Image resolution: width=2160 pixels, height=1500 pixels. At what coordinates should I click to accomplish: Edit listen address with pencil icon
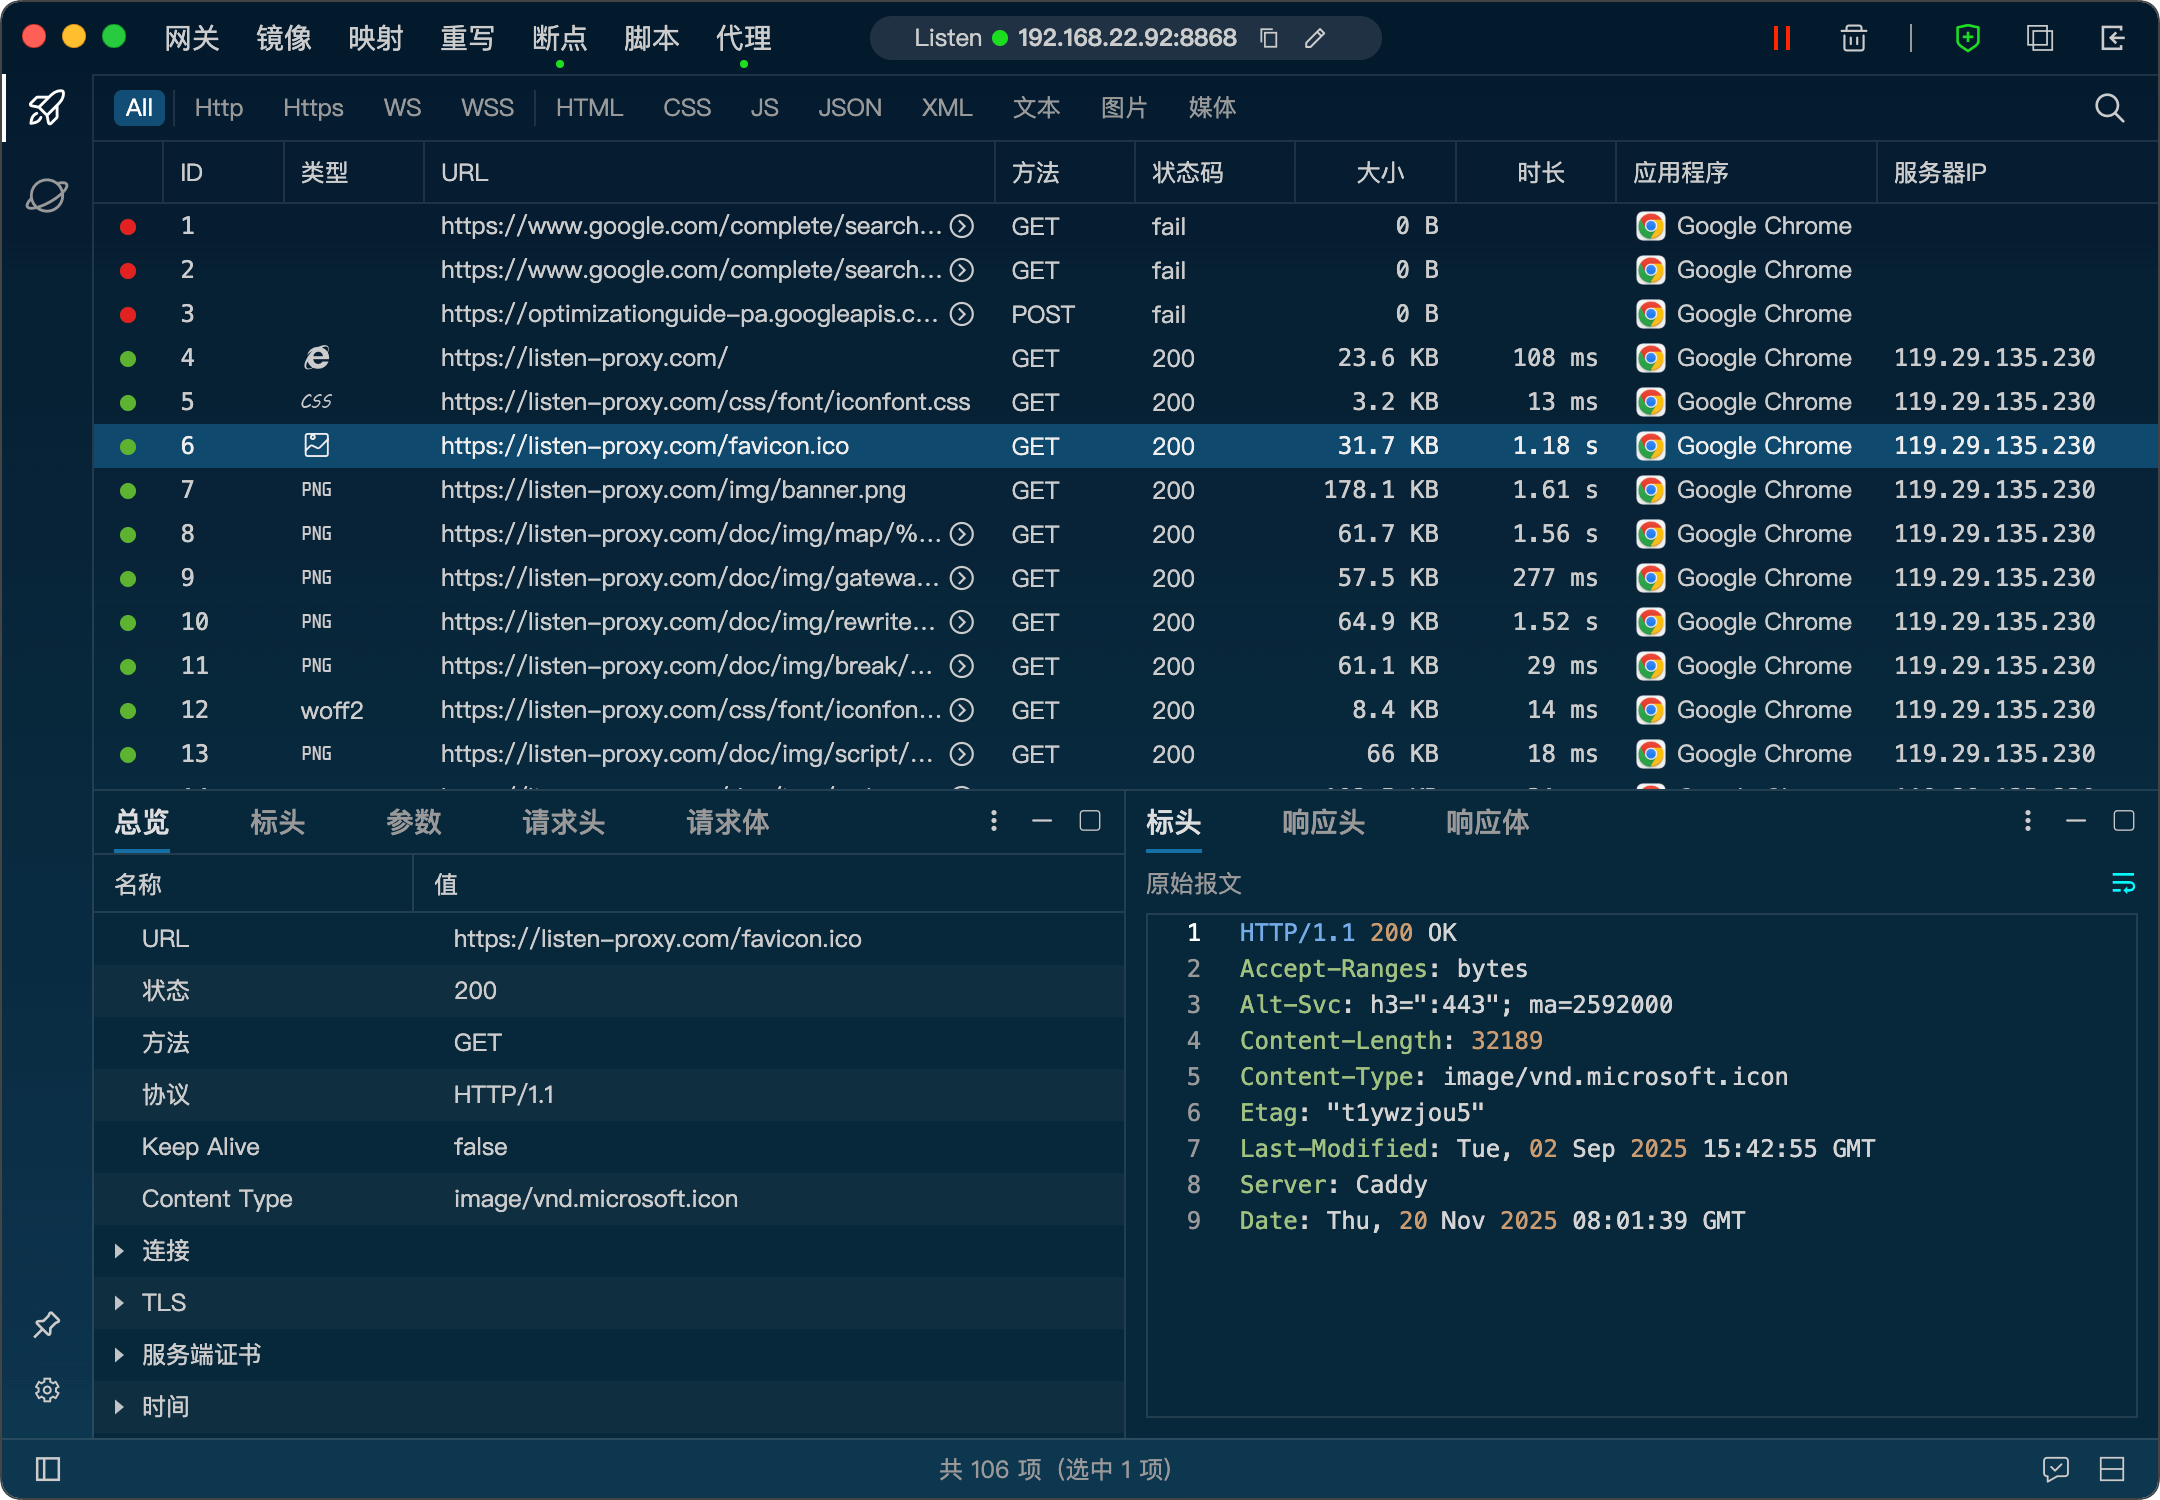(x=1315, y=38)
